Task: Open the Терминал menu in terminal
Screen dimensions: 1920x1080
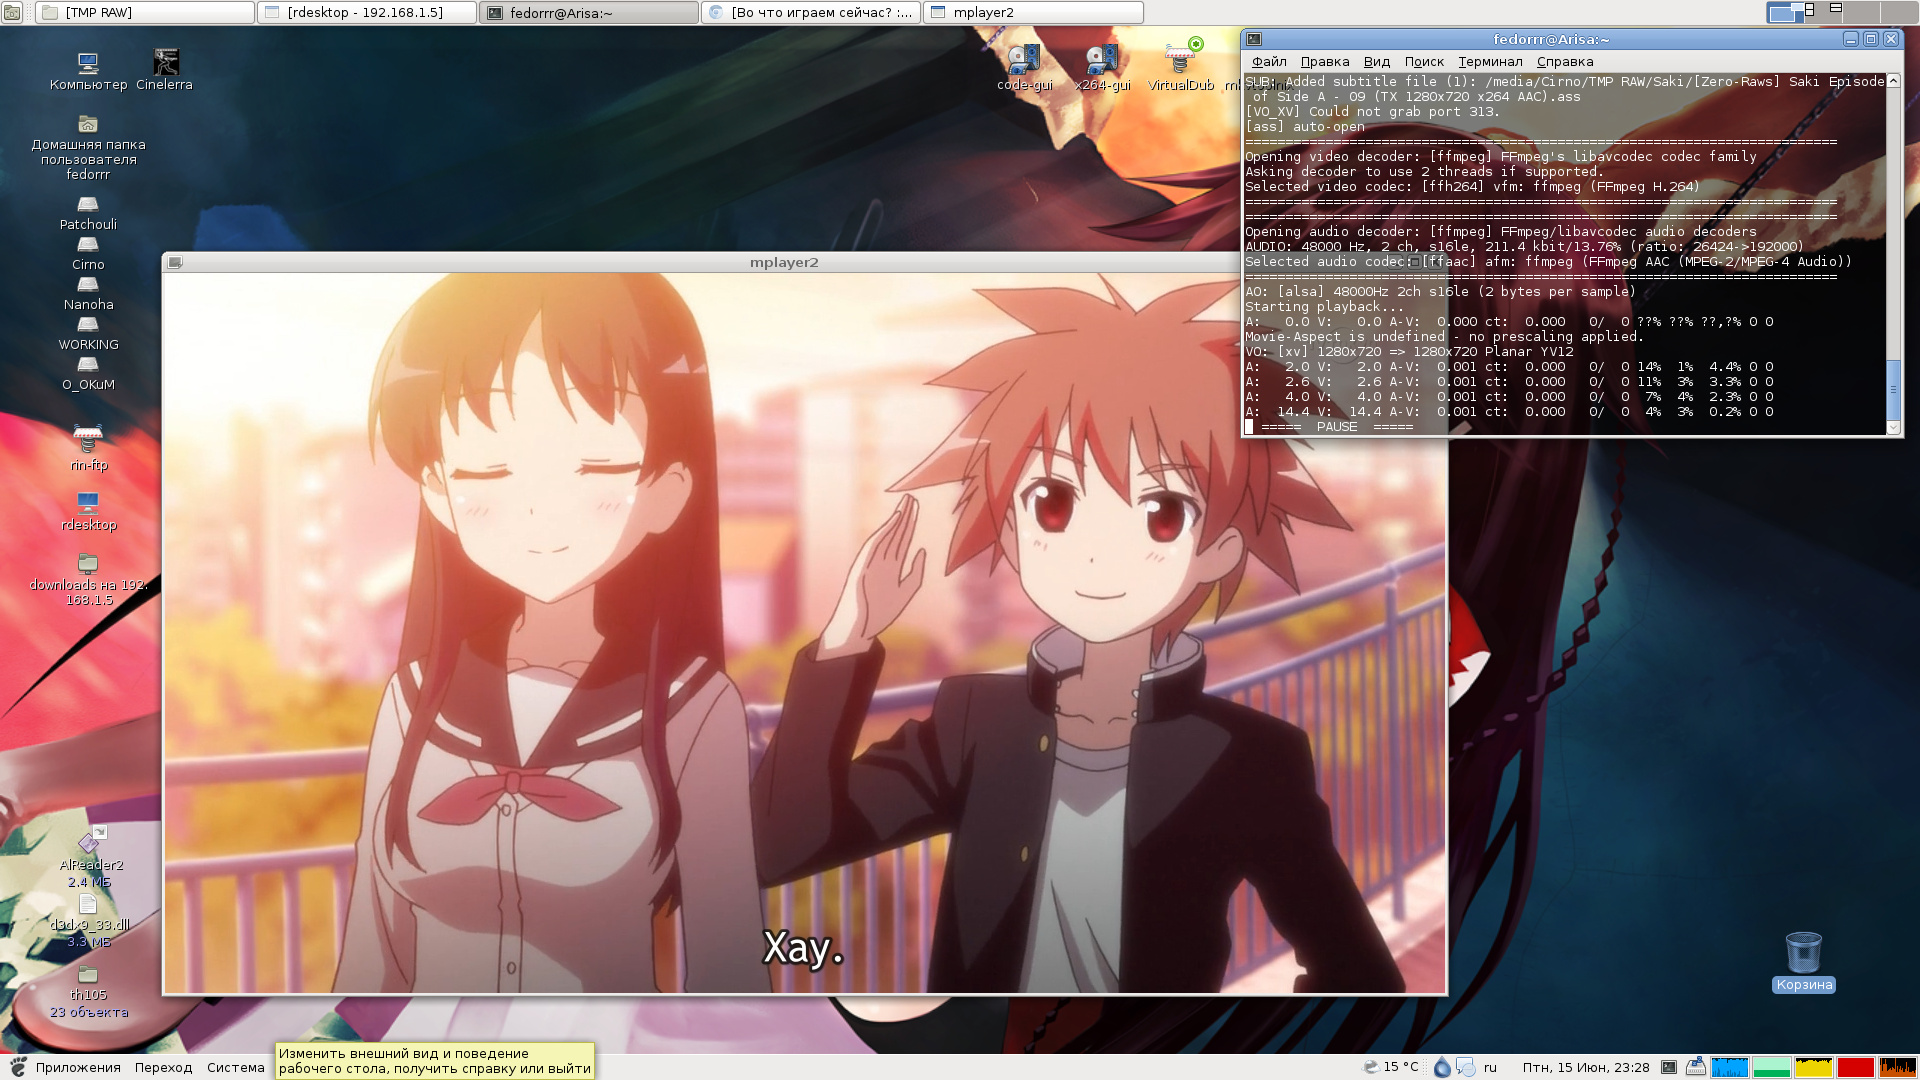Action: click(x=1489, y=61)
